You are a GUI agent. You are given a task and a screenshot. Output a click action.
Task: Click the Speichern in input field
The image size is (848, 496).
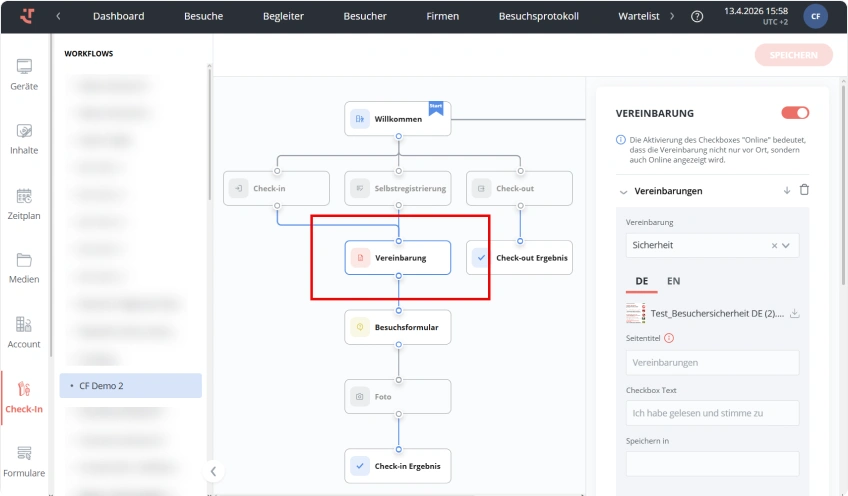point(712,464)
